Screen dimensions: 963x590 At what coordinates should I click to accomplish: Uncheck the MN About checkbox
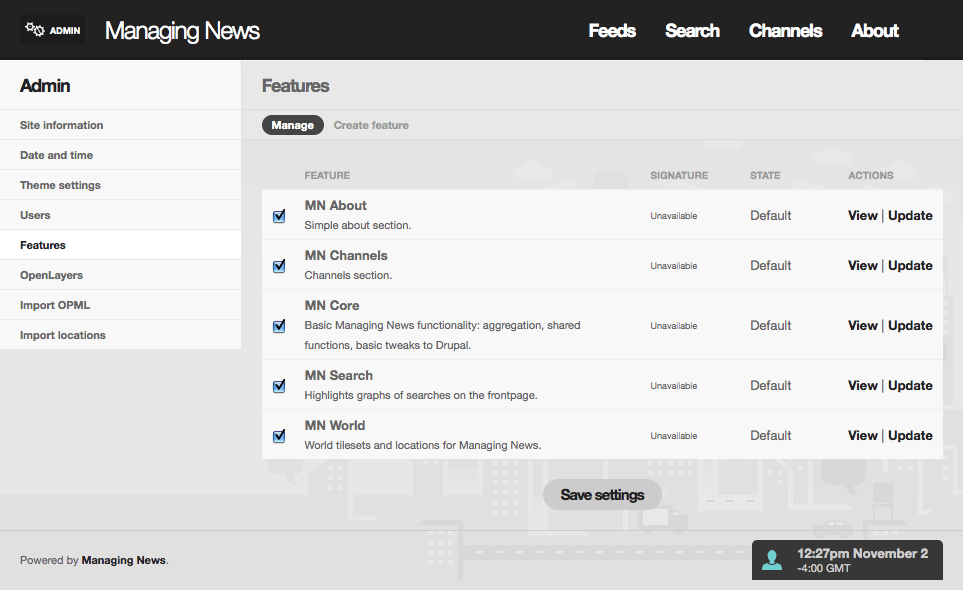pos(279,215)
